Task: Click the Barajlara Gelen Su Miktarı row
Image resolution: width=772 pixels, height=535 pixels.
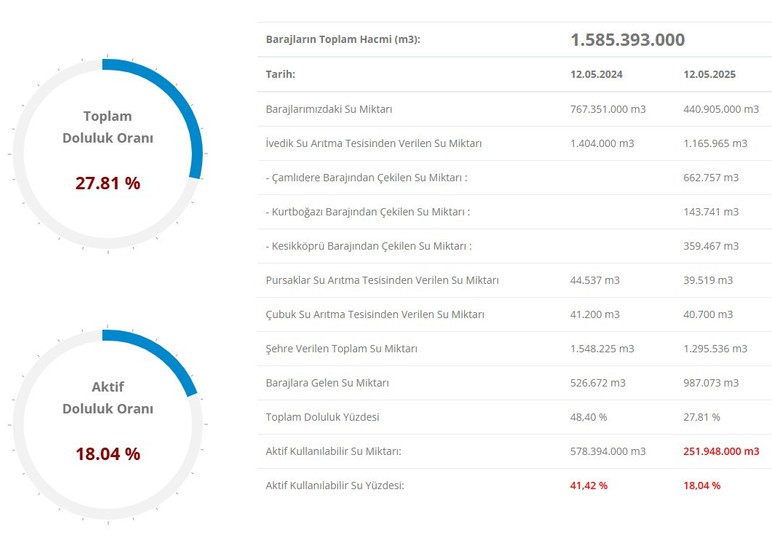Action: (x=515, y=383)
